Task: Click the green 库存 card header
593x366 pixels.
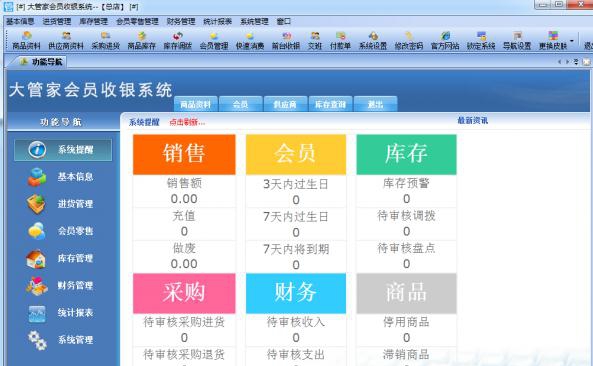Action: [x=406, y=155]
